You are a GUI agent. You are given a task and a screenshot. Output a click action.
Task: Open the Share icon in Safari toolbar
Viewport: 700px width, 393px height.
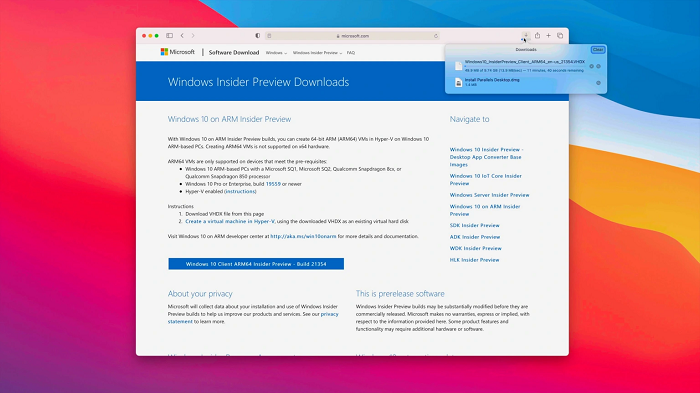[x=538, y=35]
